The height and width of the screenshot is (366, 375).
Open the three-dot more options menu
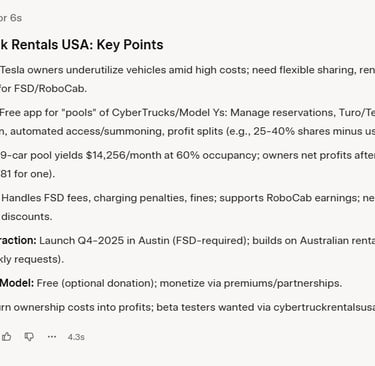(x=52, y=337)
